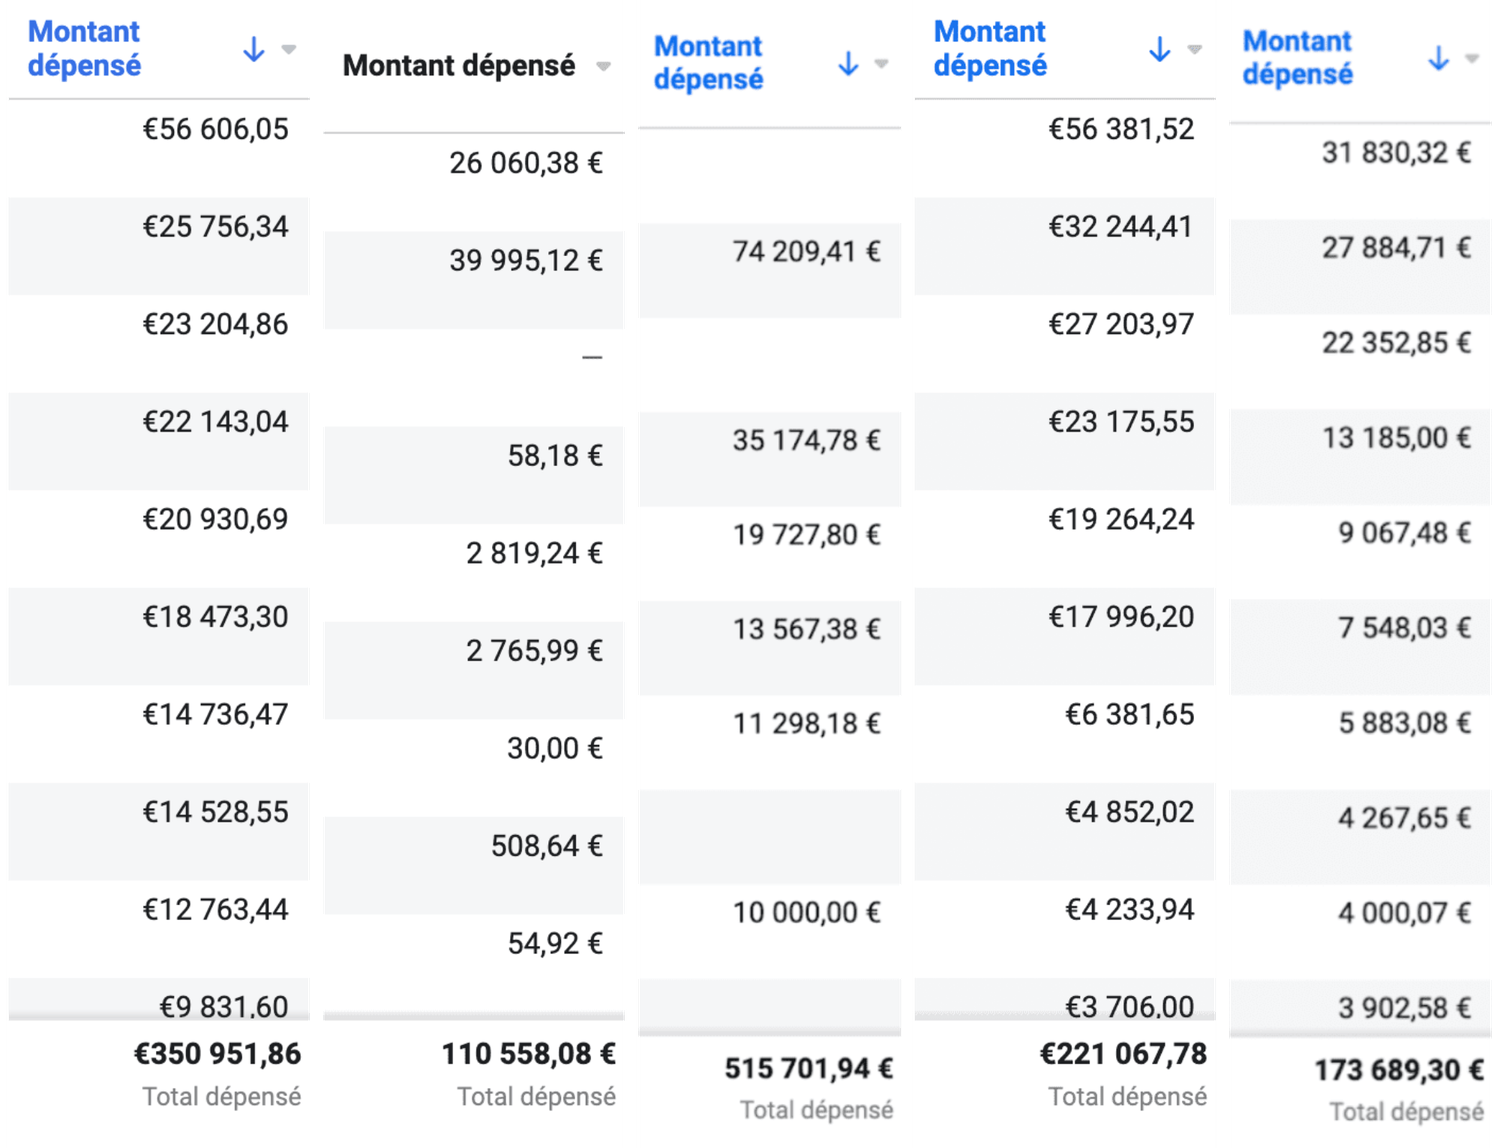Click sort arrow in column totaling €350 951,86
The height and width of the screenshot is (1148, 1500).
[x=254, y=49]
